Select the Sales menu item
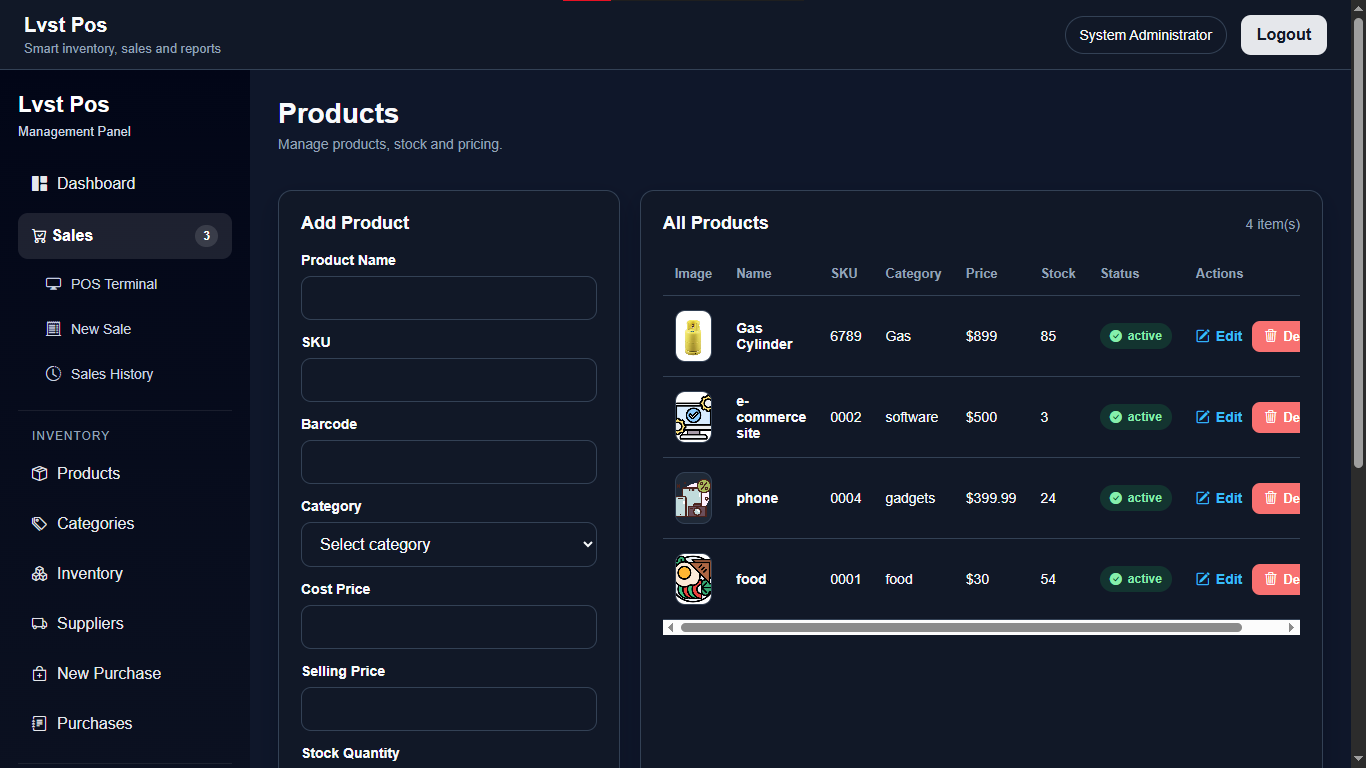 pos(125,236)
